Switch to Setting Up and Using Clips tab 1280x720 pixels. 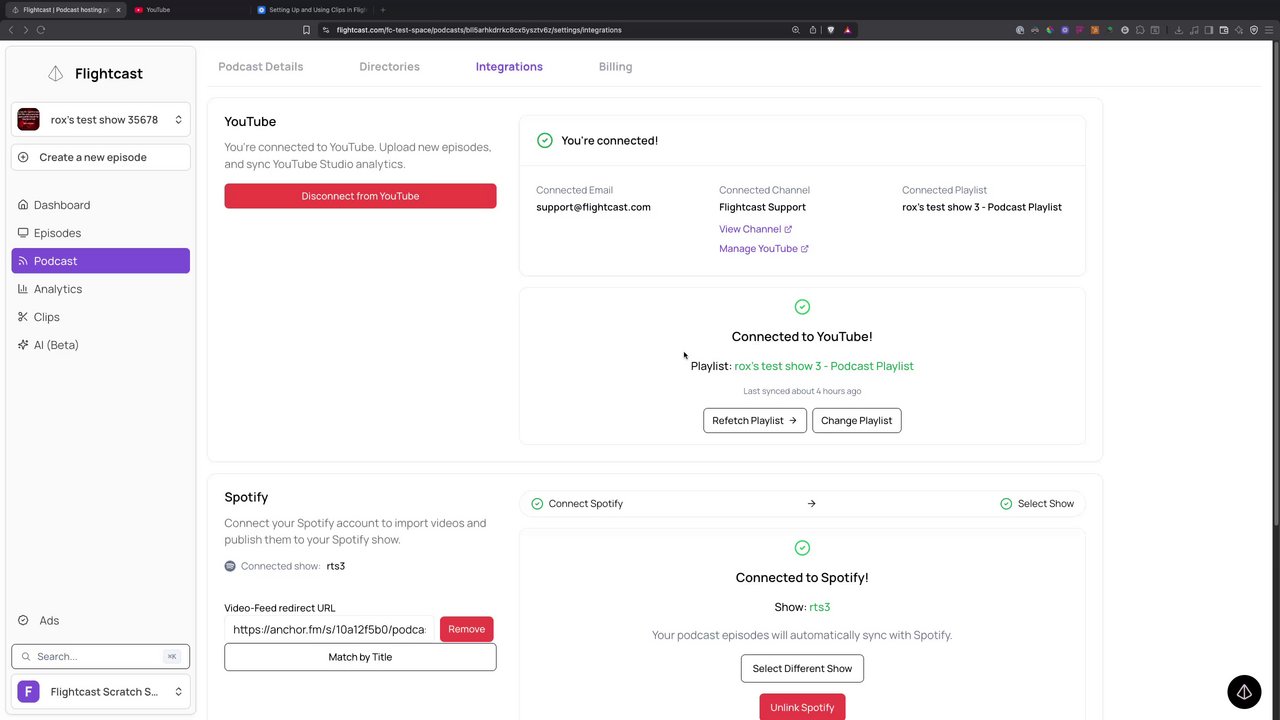(312, 10)
